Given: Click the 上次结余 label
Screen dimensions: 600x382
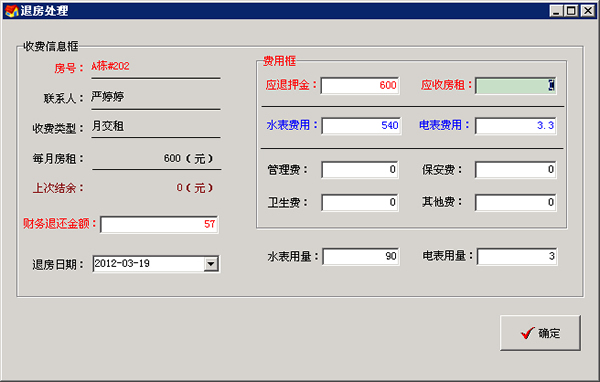Looking at the screenshot, I should click(x=58, y=188).
